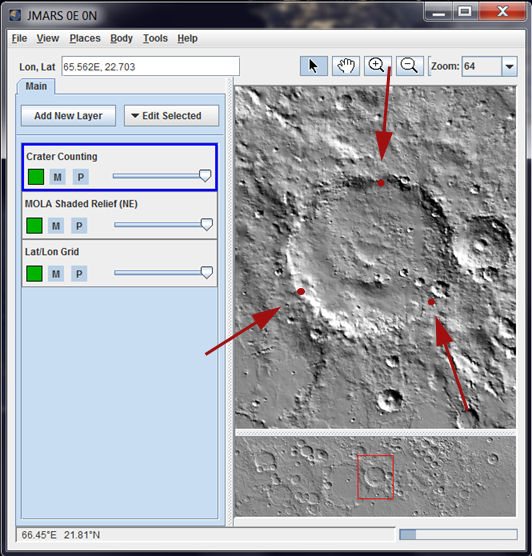This screenshot has width=532, height=556.
Task: Click the Add New Layer button
Action: pos(68,116)
